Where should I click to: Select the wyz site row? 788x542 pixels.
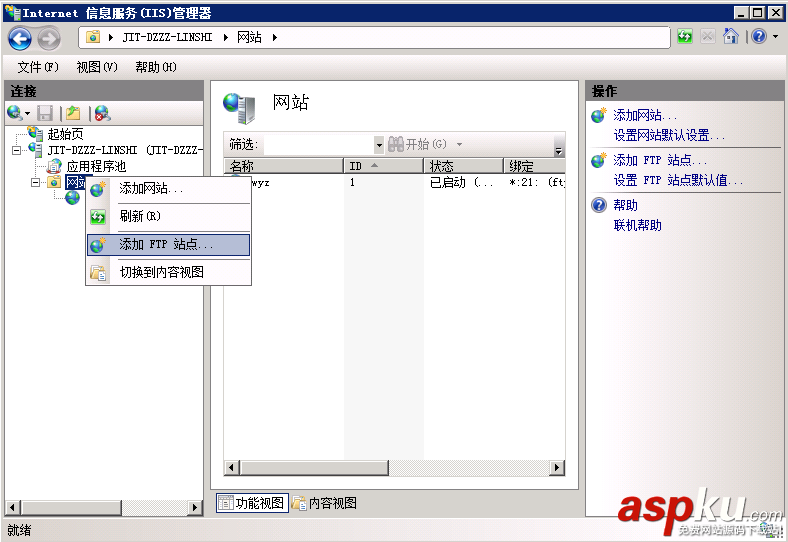coord(395,183)
